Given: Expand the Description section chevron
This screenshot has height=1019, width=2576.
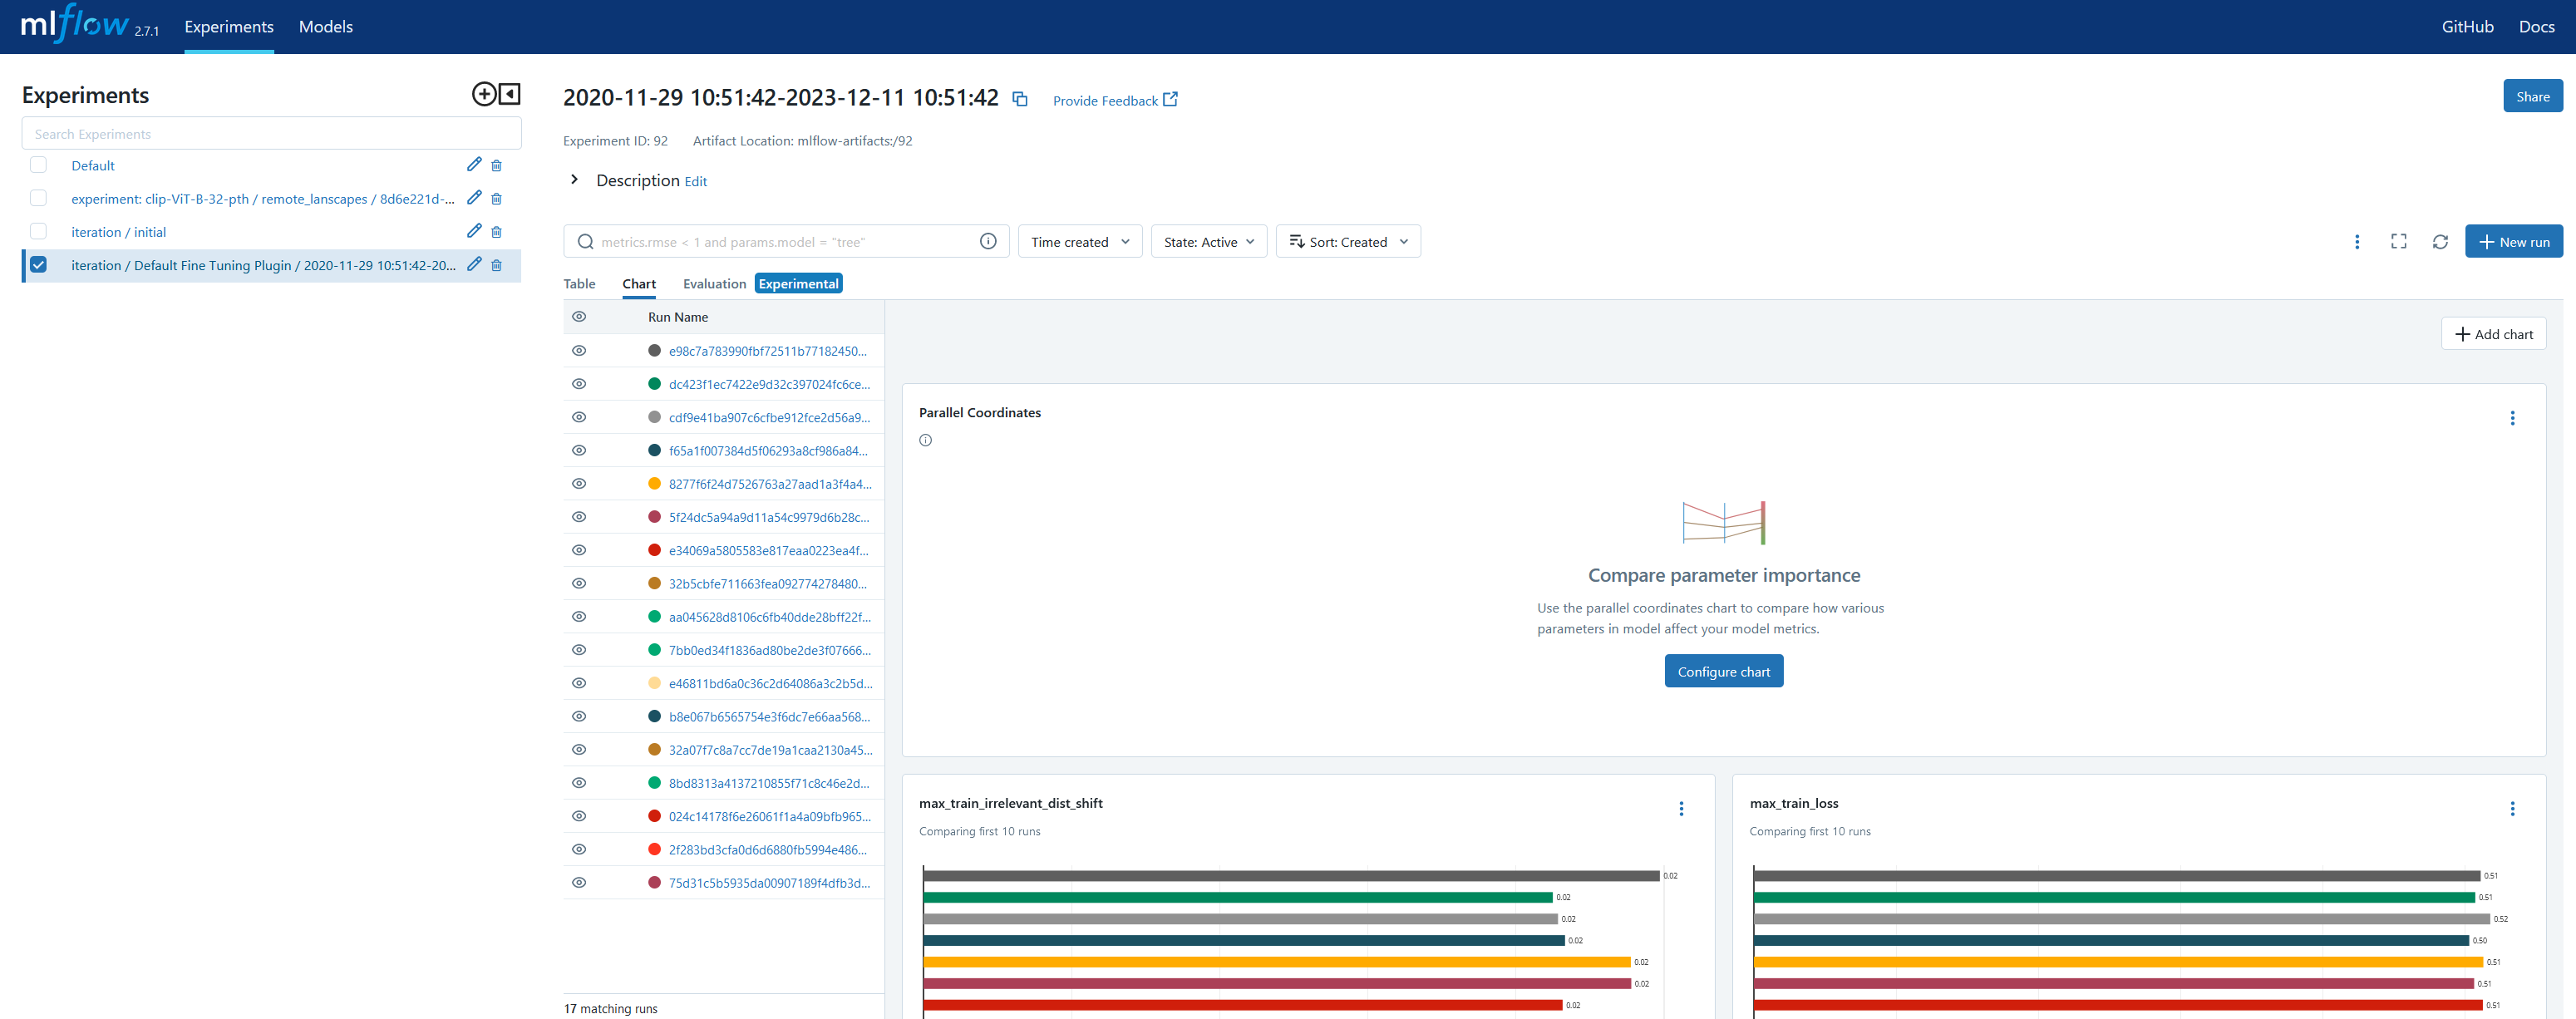Looking at the screenshot, I should (x=574, y=180).
